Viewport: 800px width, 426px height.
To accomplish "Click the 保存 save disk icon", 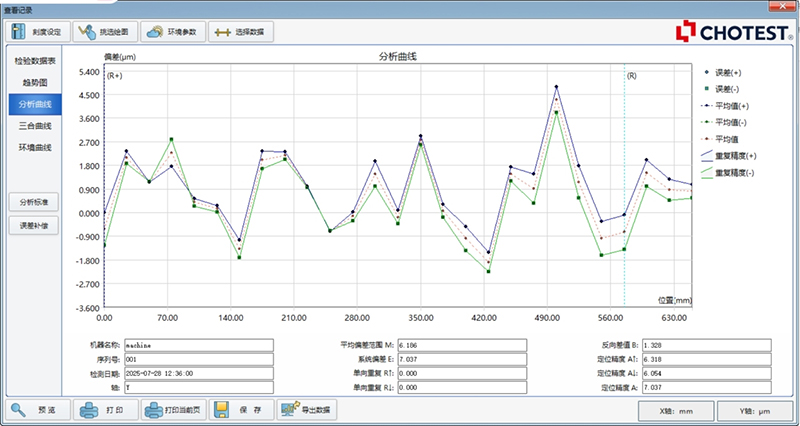I will point(222,409).
